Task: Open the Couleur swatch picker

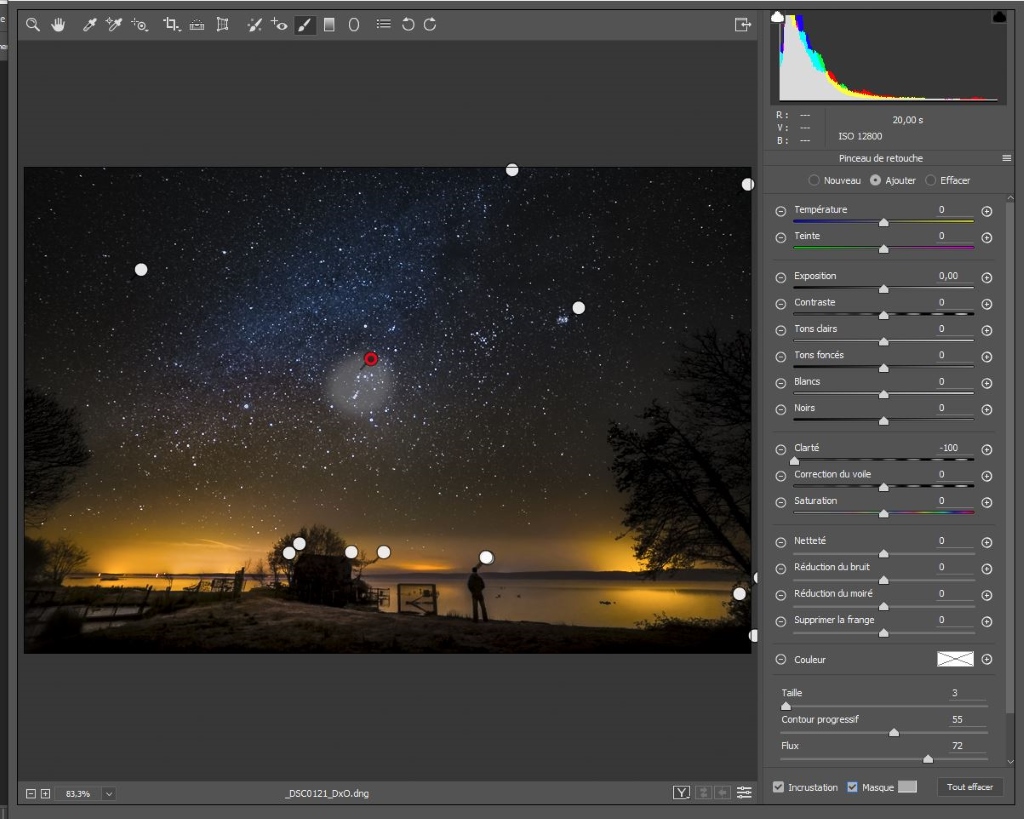Action: (x=955, y=660)
